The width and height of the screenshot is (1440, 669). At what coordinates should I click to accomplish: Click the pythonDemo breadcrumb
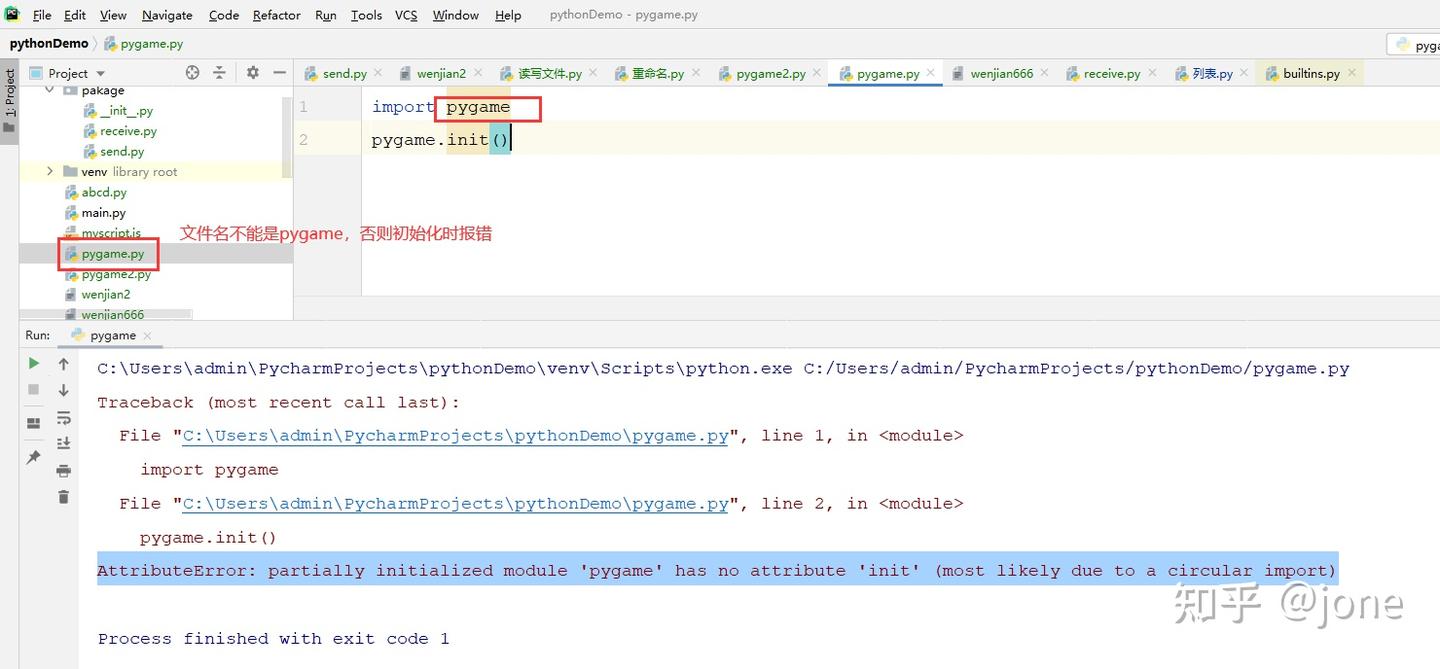pyautogui.click(x=49, y=43)
